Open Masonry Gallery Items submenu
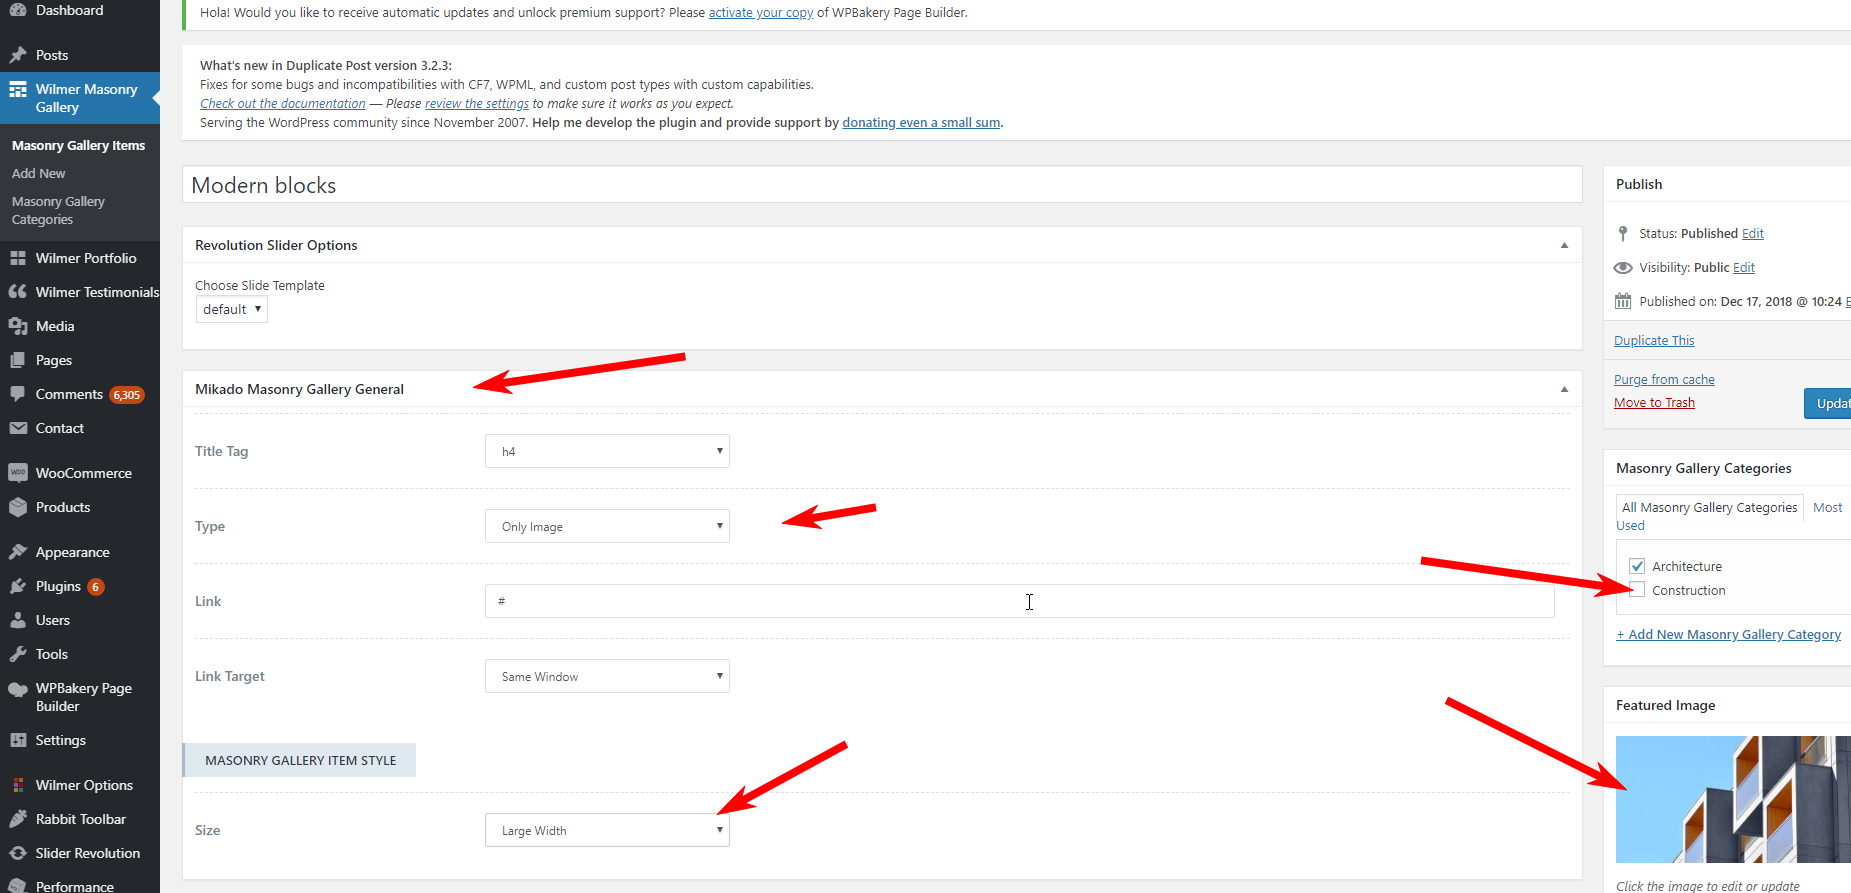Screen dimensions: 1851x893 coord(78,145)
